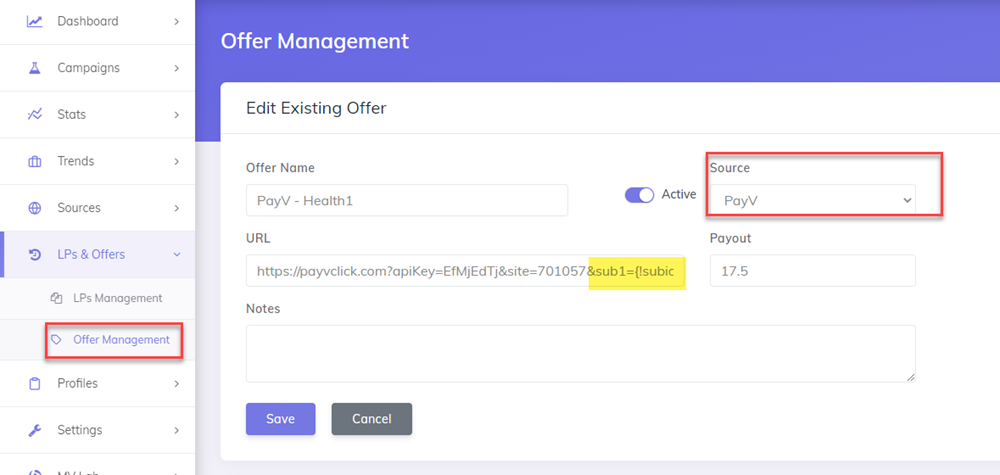
Task: Go to LPs Management submenu
Action: pos(98,298)
